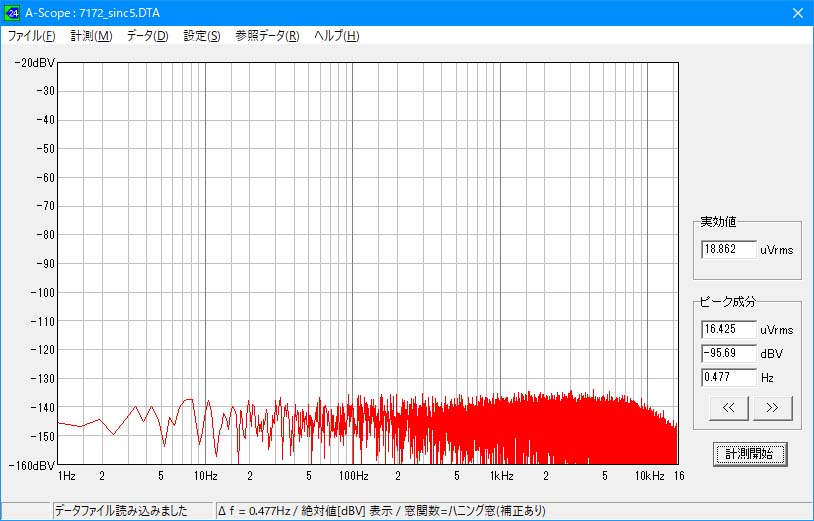This screenshot has height=521, width=814.
Task: Select the peak 16.425 uVrms field
Action: click(x=729, y=330)
